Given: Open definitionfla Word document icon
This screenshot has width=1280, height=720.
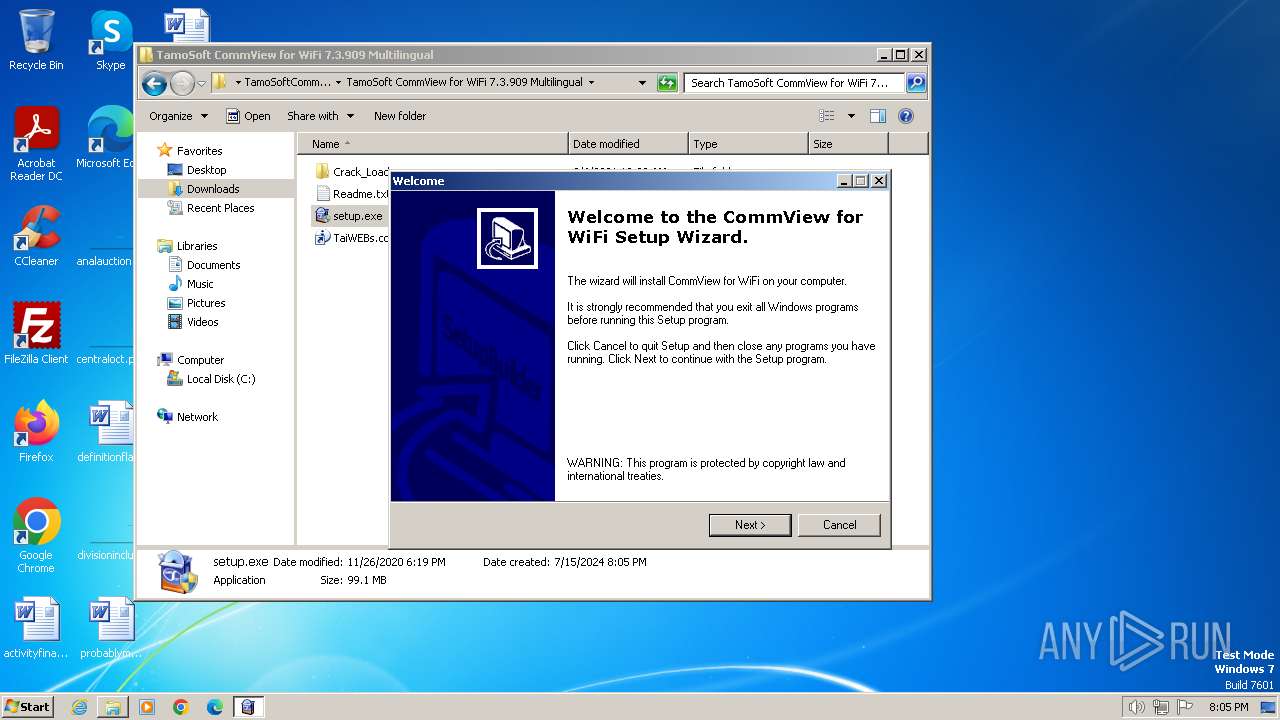Looking at the screenshot, I should click(x=106, y=432).
